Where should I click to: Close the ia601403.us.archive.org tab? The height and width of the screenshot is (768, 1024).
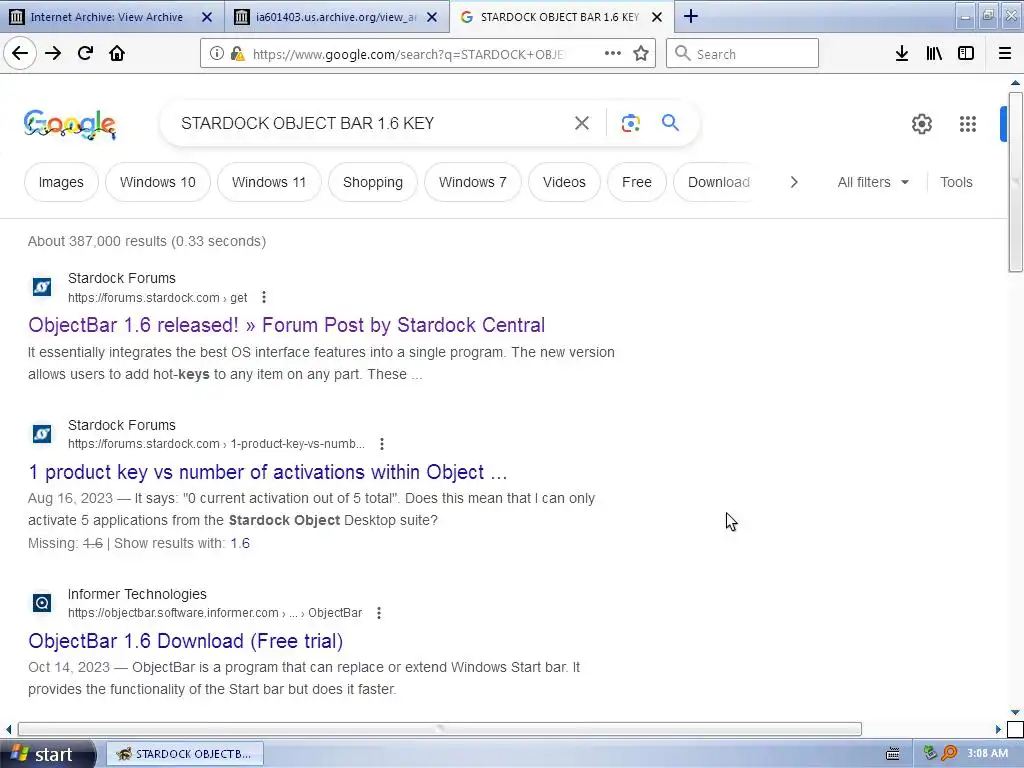[x=432, y=17]
